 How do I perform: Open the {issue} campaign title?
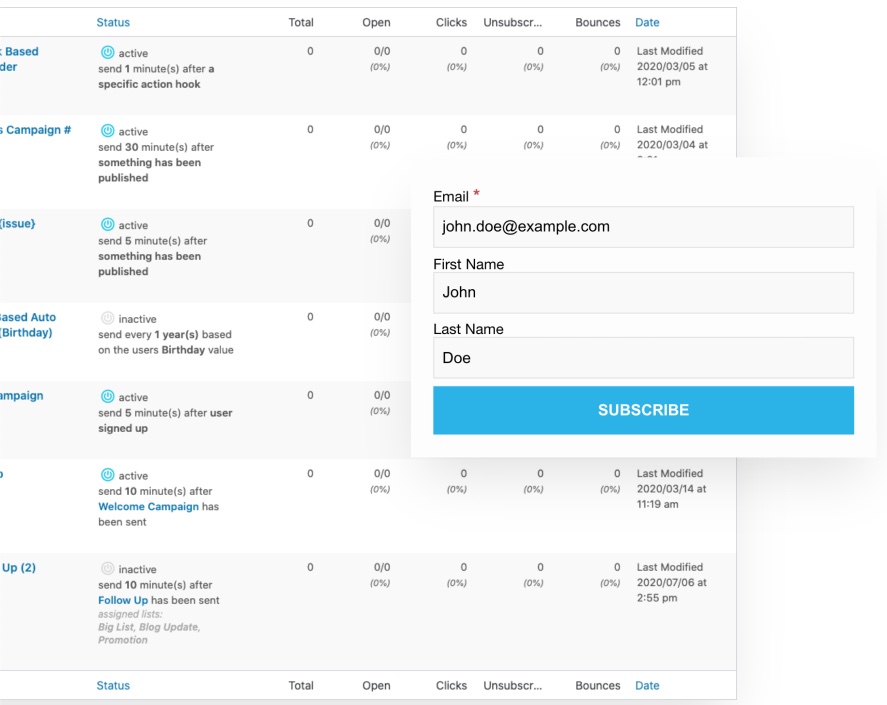click(18, 223)
